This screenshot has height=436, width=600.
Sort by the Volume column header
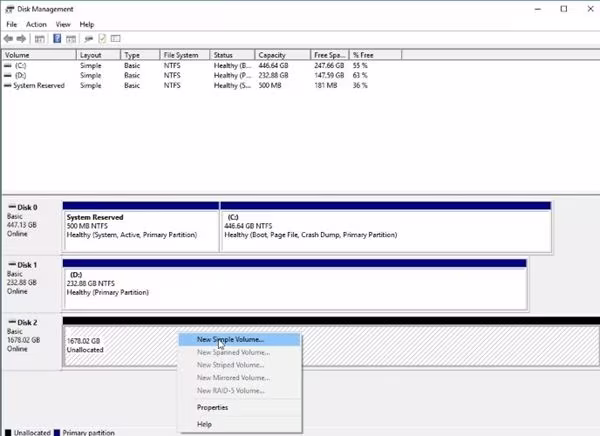point(39,55)
